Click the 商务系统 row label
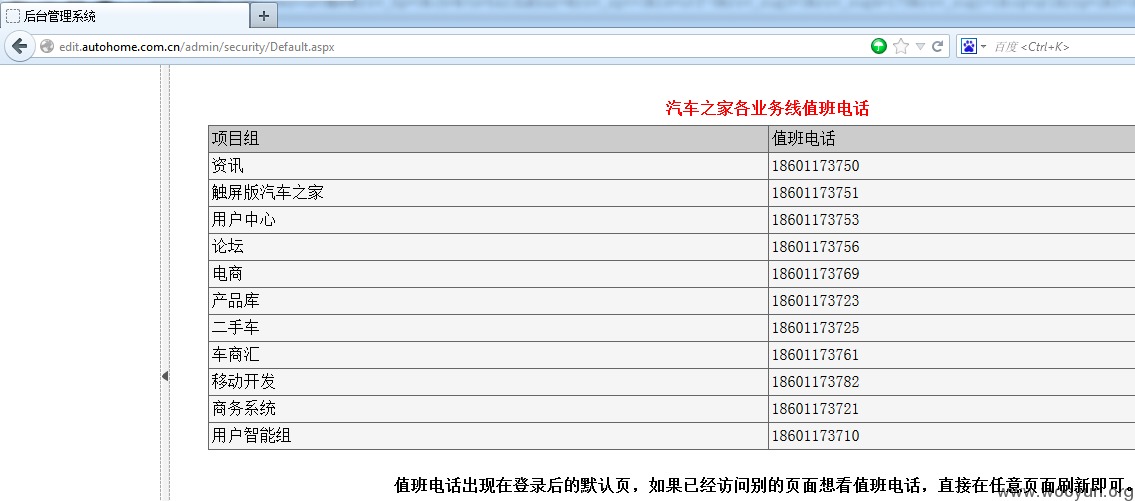The image size is (1135, 501). (243, 409)
